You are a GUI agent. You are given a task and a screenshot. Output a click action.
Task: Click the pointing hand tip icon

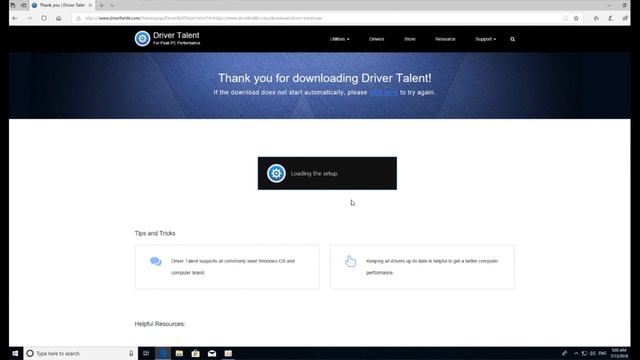[x=350, y=261]
